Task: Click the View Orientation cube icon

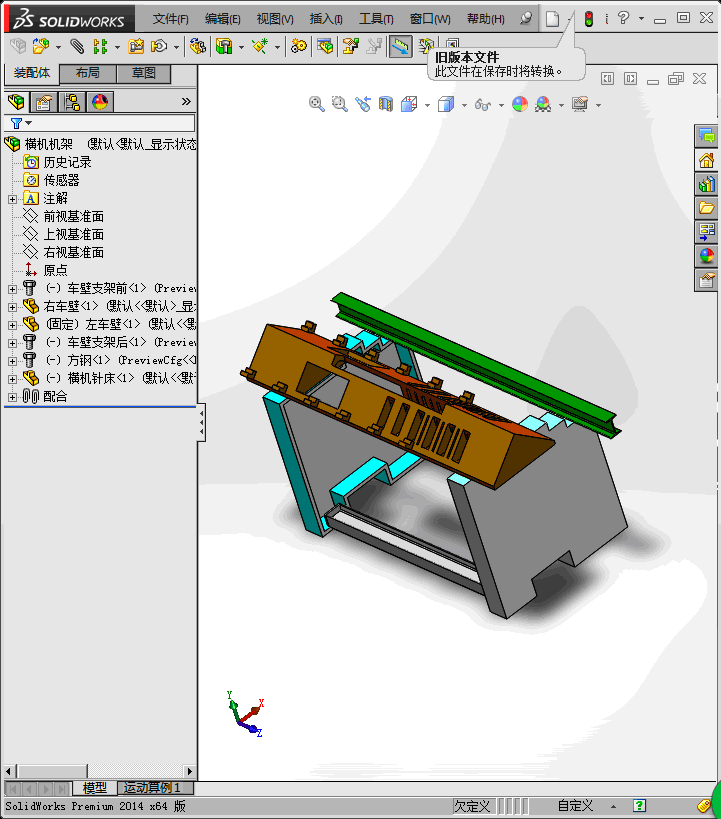Action: point(409,104)
